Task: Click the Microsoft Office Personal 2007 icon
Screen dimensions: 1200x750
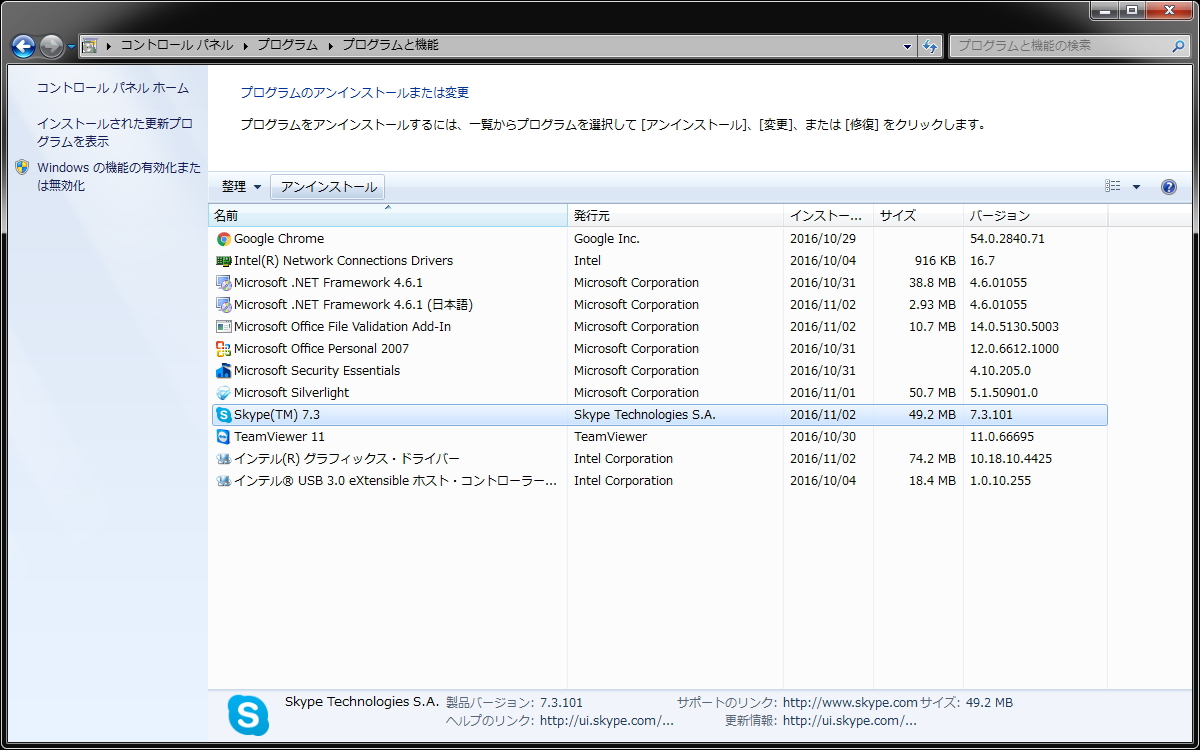Action: click(224, 349)
